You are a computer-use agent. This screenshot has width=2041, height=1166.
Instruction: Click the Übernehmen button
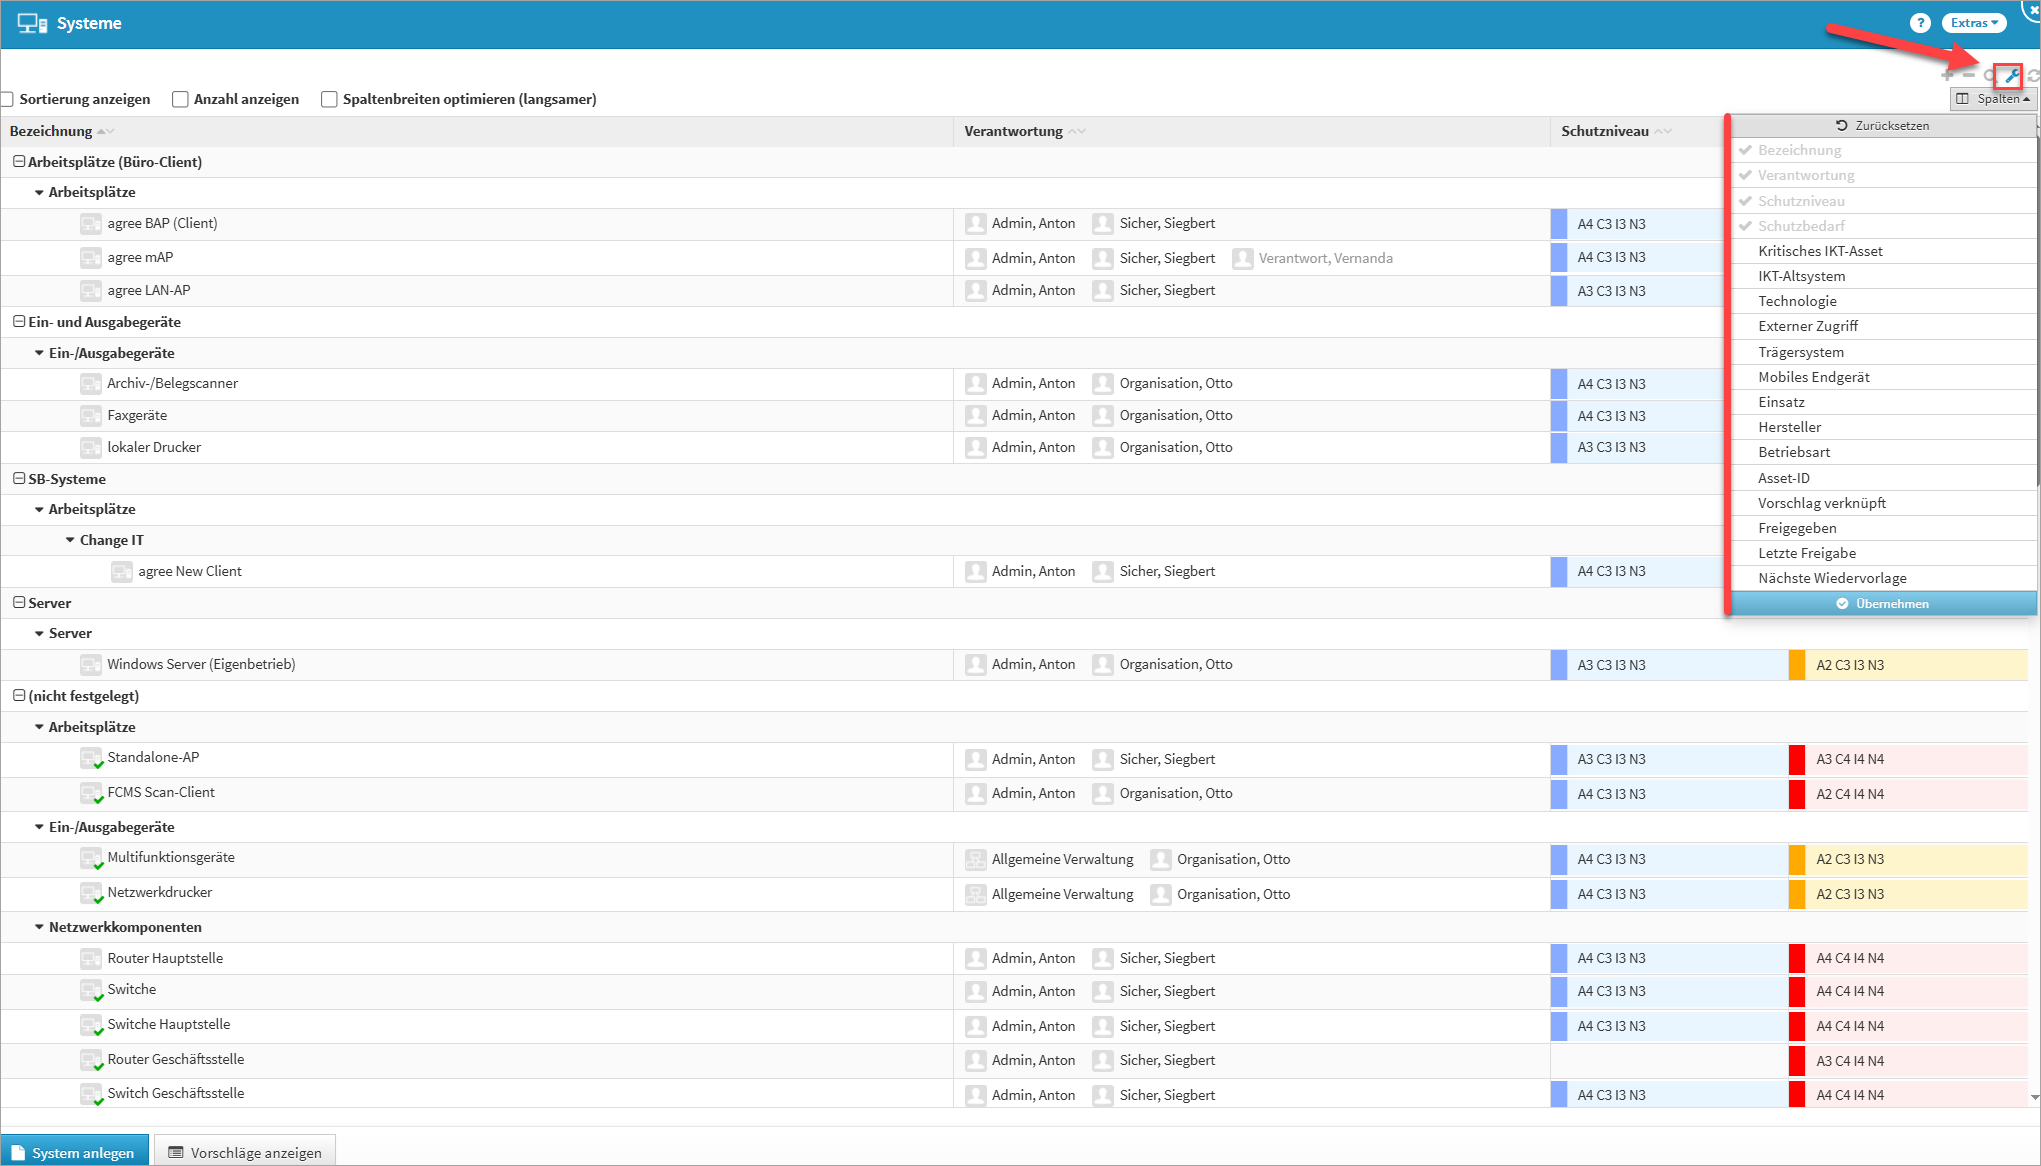1882,603
